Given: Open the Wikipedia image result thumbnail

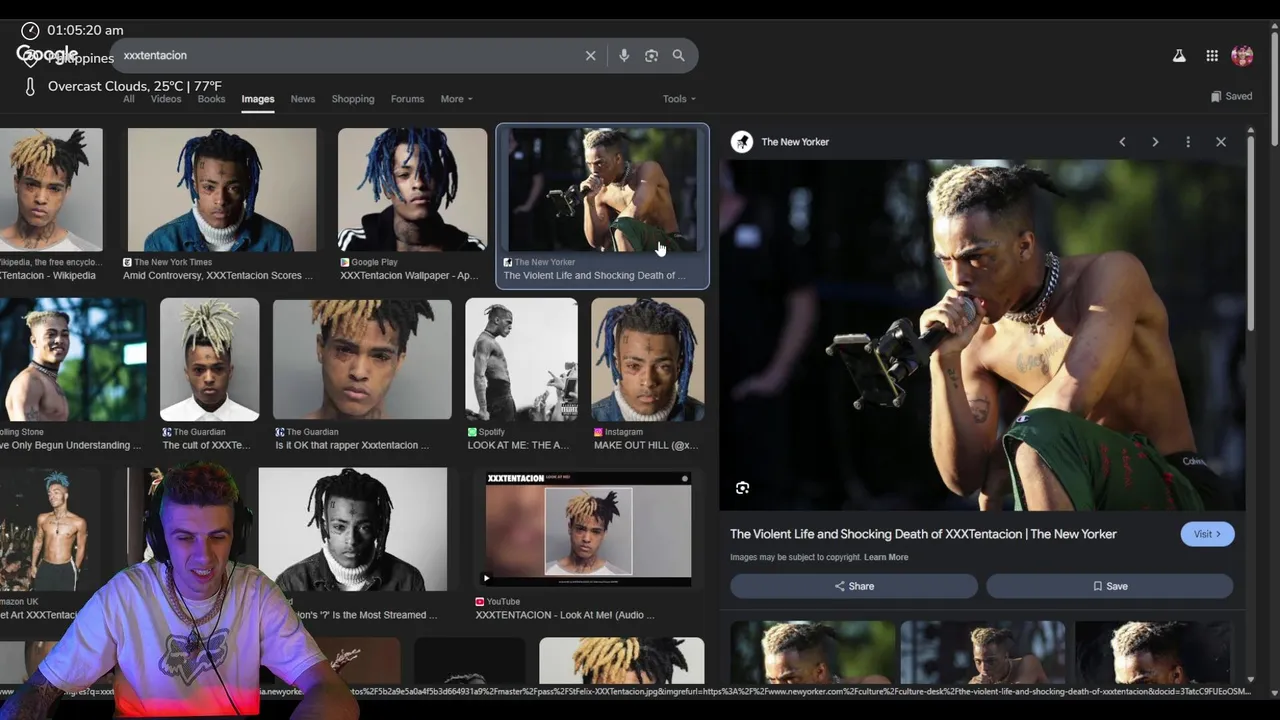Looking at the screenshot, I should point(51,190).
